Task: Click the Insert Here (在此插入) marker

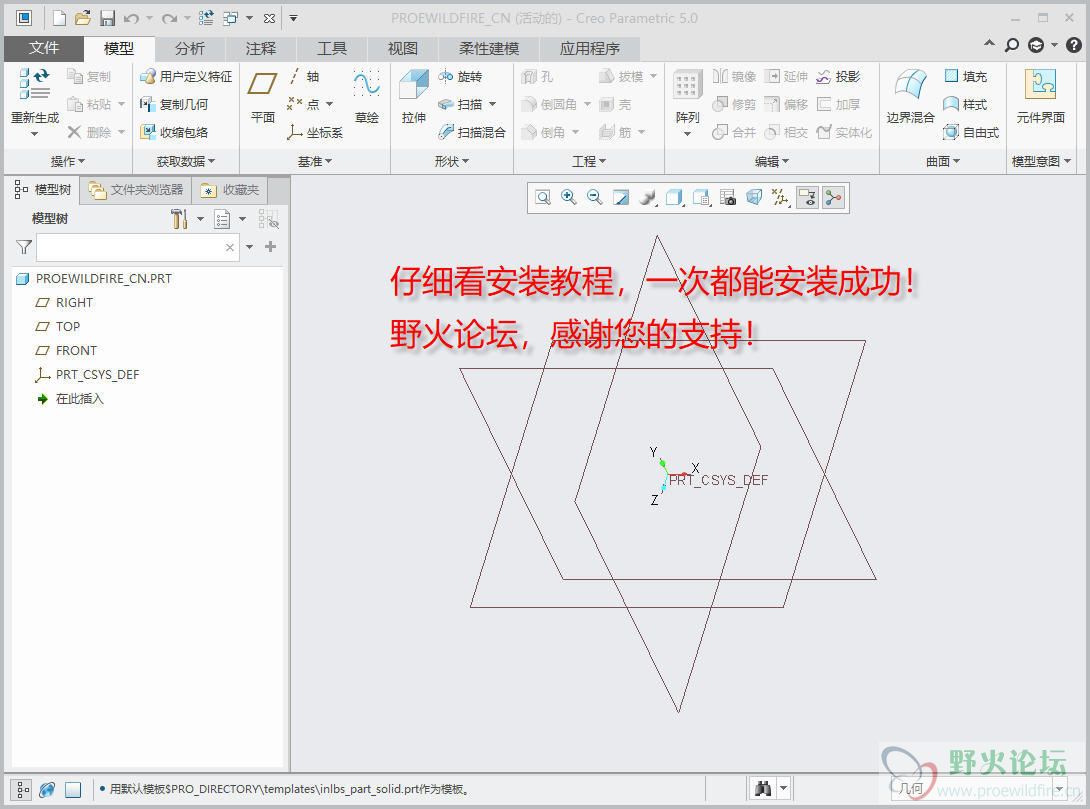Action: pos(70,399)
